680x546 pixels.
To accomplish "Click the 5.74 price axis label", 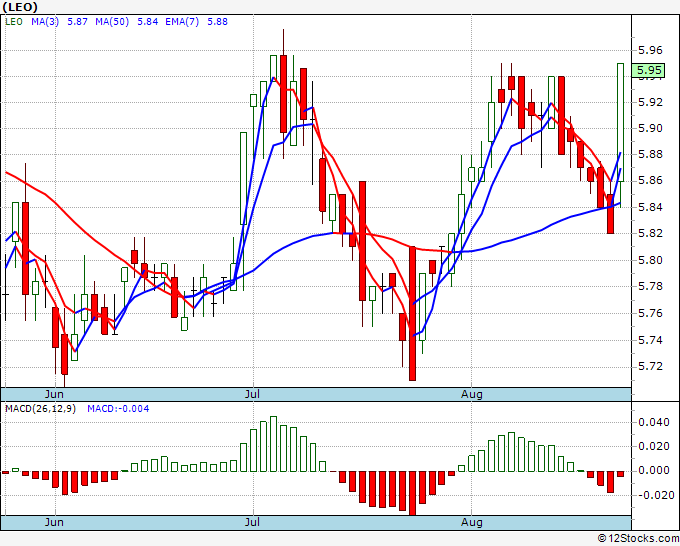I will (651, 340).
